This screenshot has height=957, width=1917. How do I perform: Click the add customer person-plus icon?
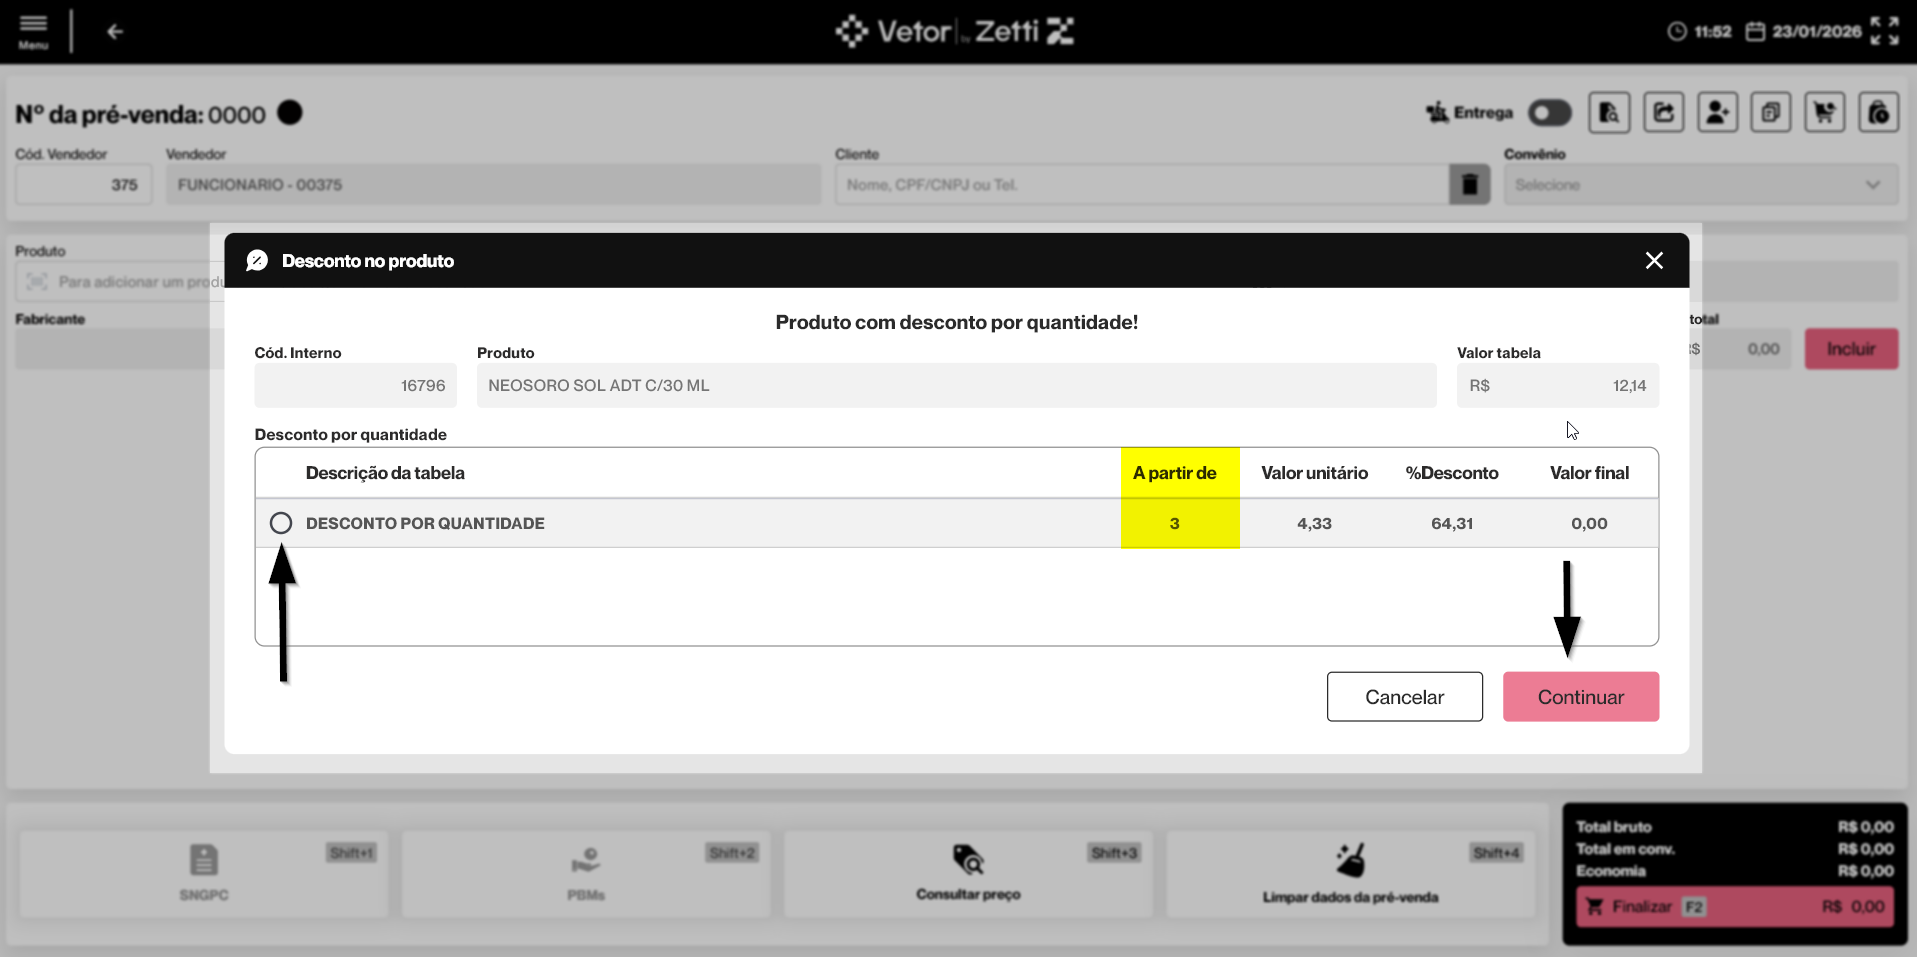coord(1718,113)
